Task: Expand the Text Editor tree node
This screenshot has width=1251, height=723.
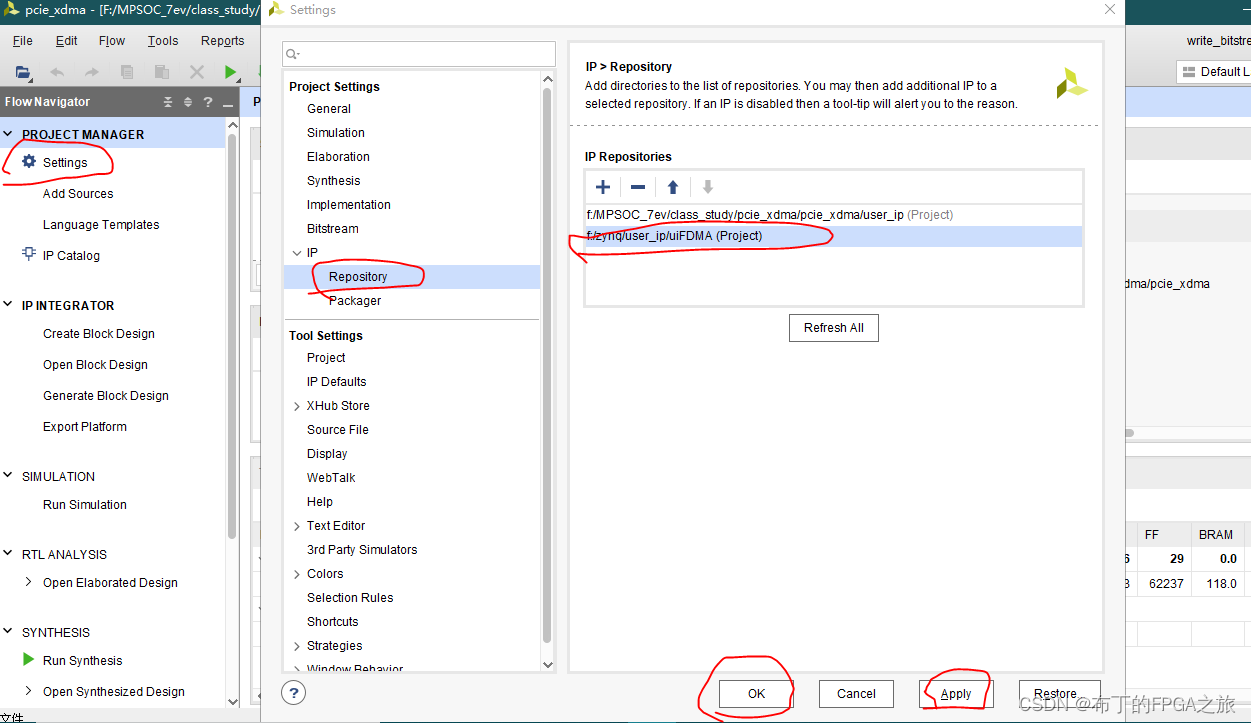Action: [x=296, y=526]
